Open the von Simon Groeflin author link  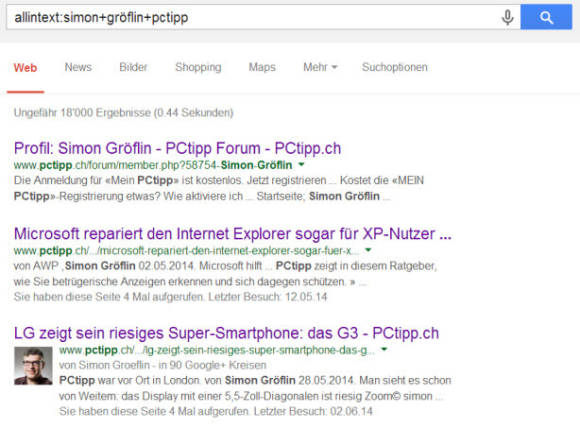pos(104,365)
